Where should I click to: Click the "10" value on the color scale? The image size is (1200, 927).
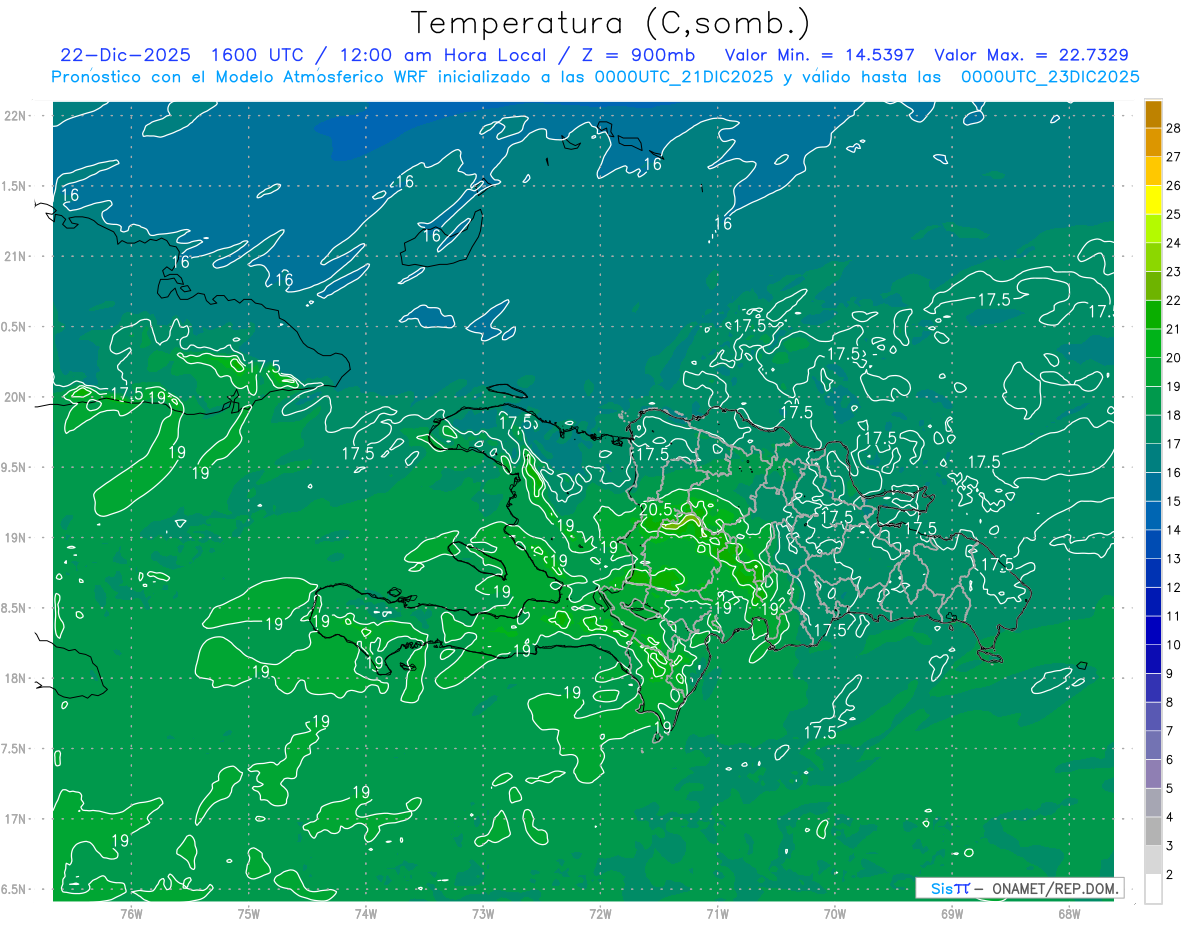(1174, 645)
